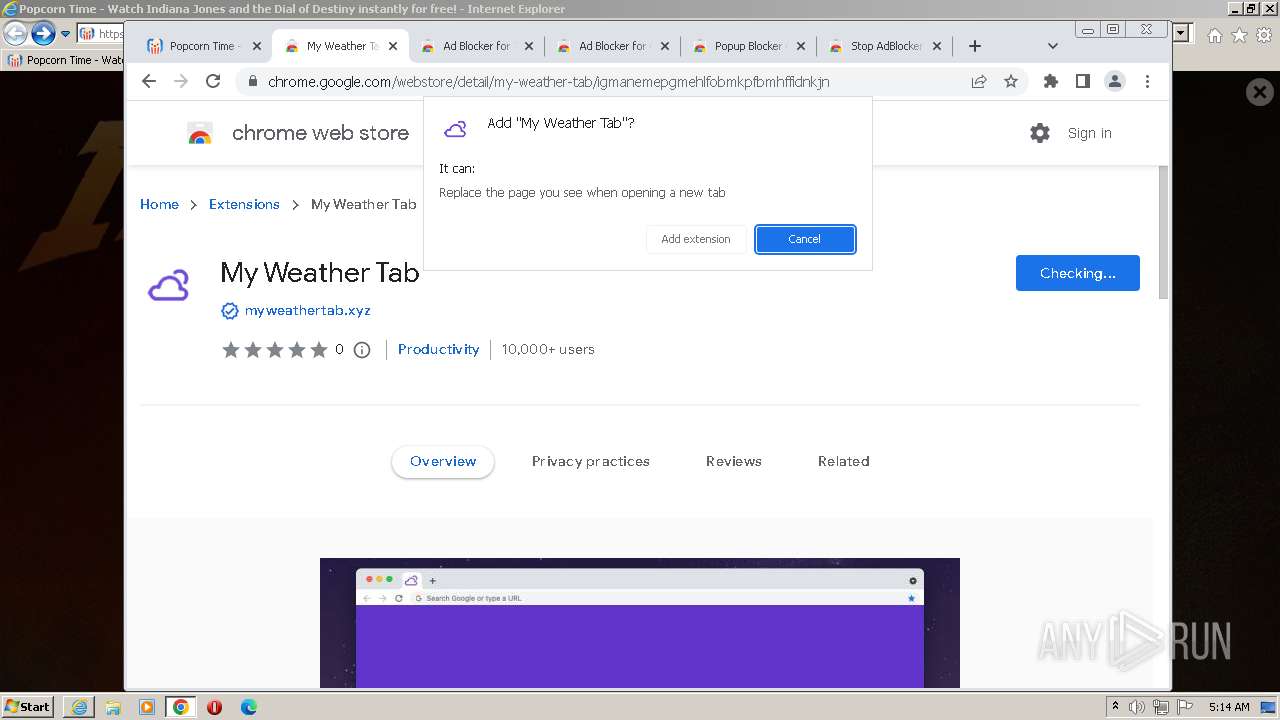Screen dimensions: 1280x720
Task: Show hidden tray icons arrow
Action: tap(1115, 707)
